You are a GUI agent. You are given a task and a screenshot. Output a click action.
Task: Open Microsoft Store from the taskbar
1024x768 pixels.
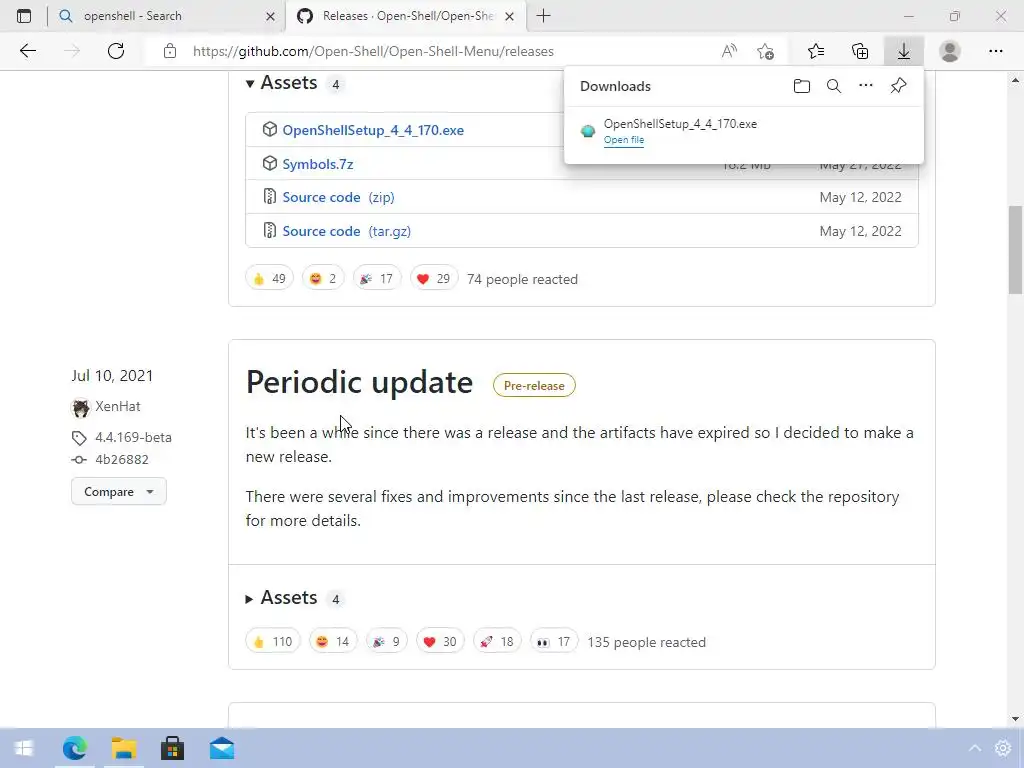point(172,748)
